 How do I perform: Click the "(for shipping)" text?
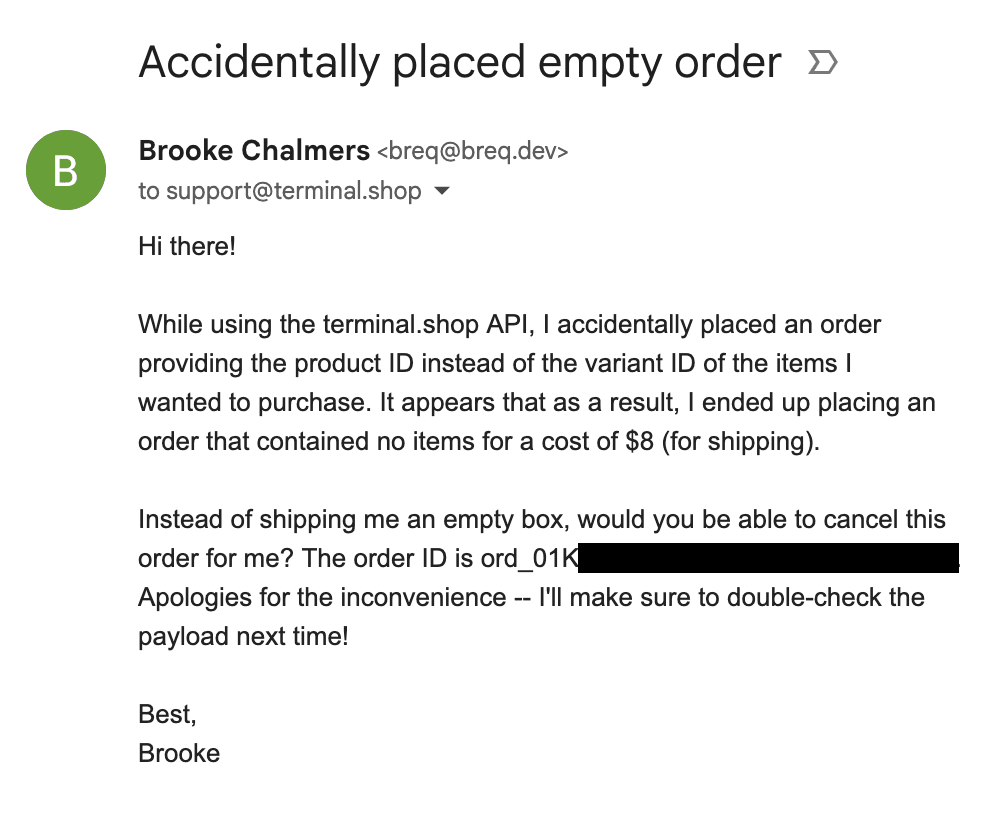[740, 442]
